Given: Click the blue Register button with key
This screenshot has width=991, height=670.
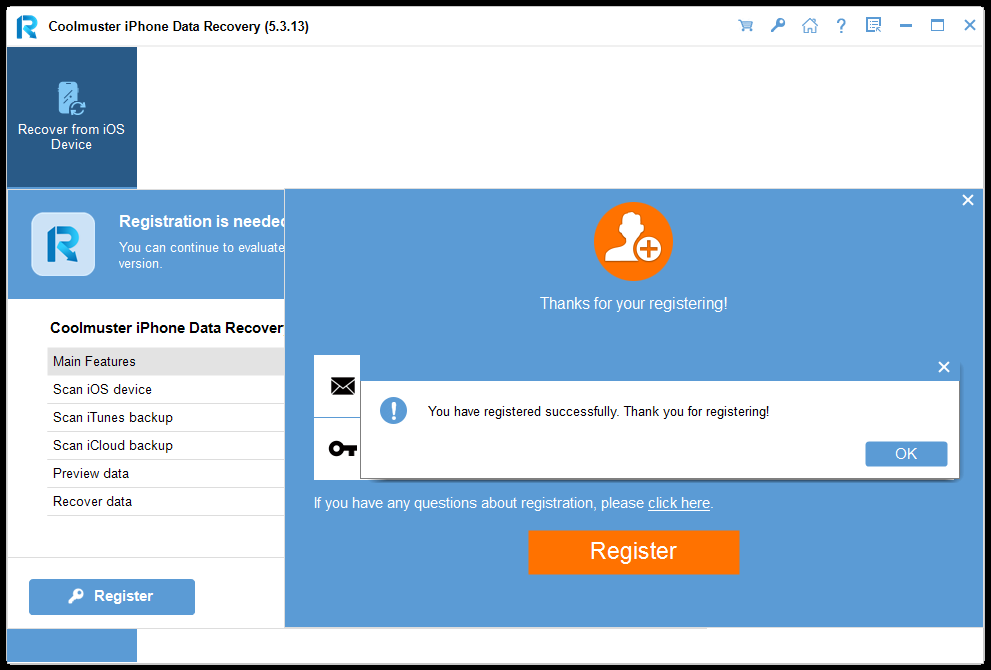Looking at the screenshot, I should (112, 596).
